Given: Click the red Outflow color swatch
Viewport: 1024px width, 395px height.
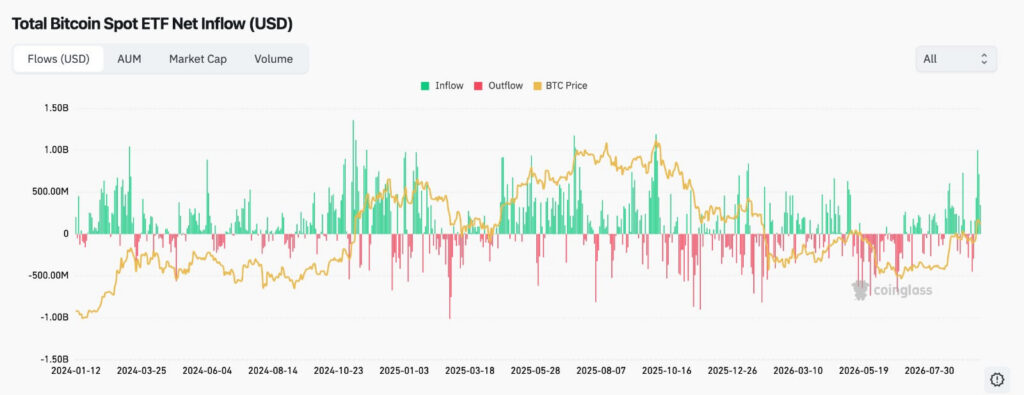Looking at the screenshot, I should click(x=478, y=86).
